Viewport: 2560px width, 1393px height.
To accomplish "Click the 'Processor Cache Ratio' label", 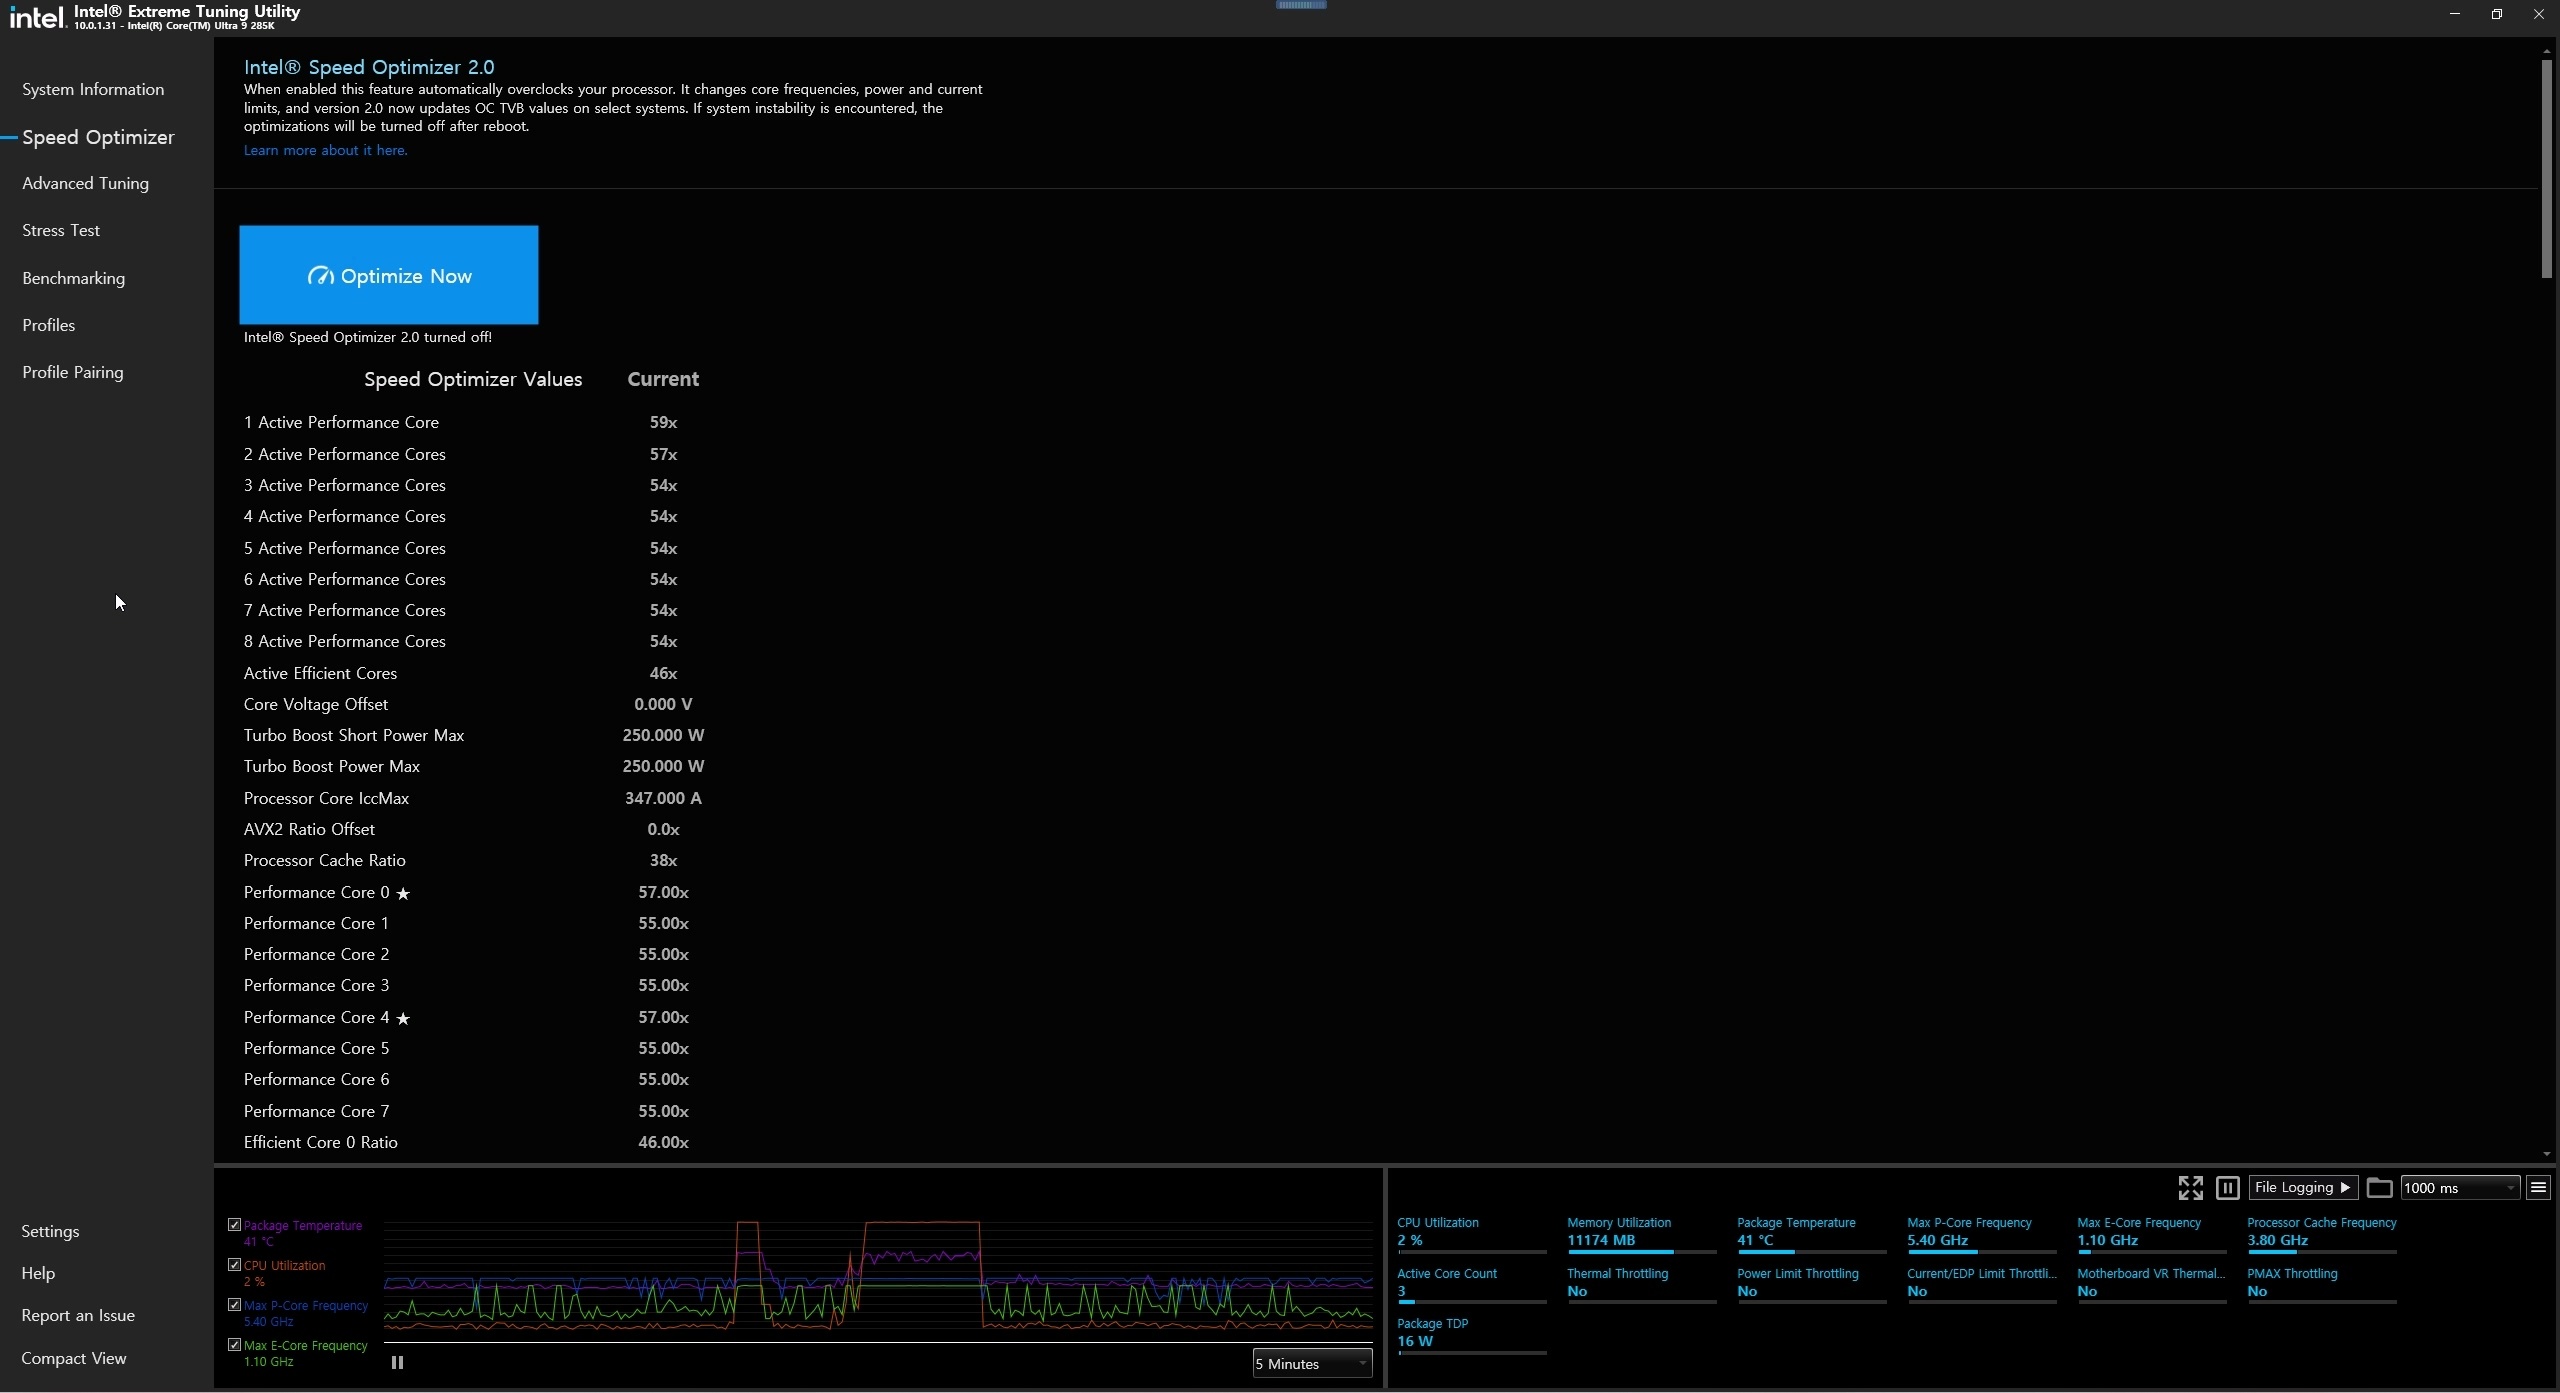I will pos(325,860).
